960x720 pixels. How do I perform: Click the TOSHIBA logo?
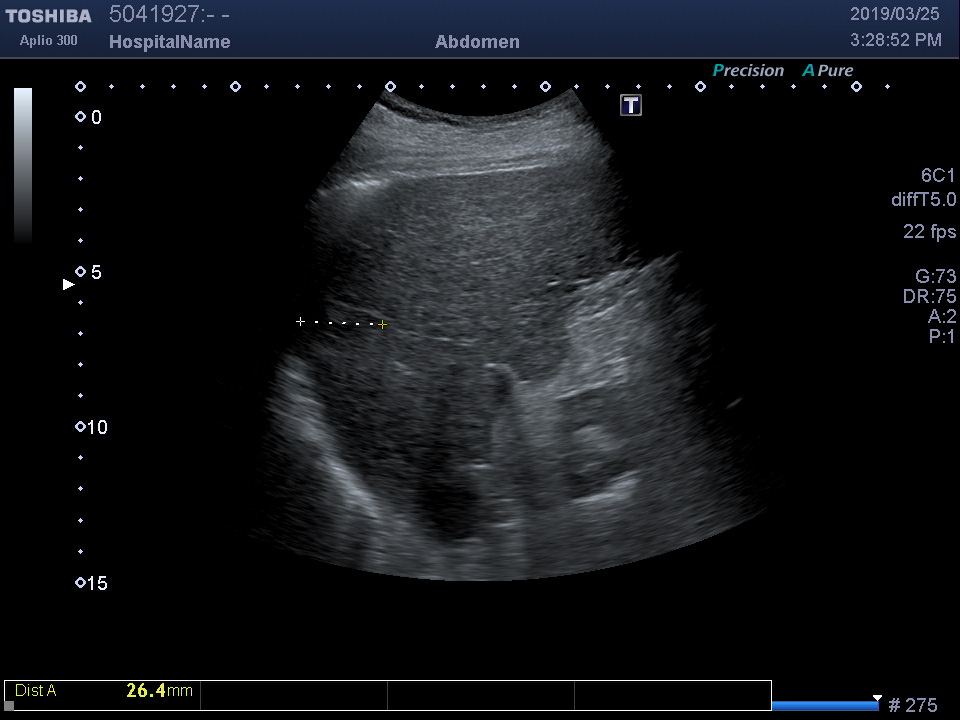point(48,16)
